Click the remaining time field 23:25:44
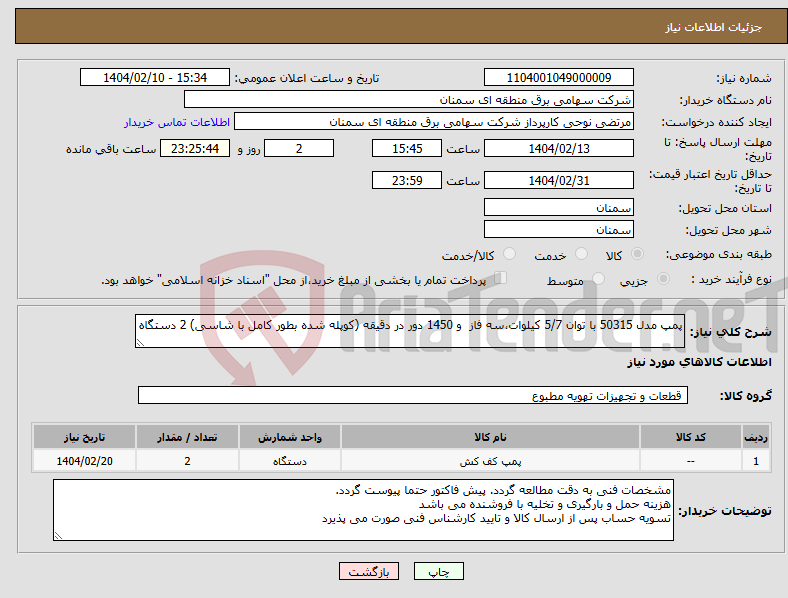 [195, 148]
